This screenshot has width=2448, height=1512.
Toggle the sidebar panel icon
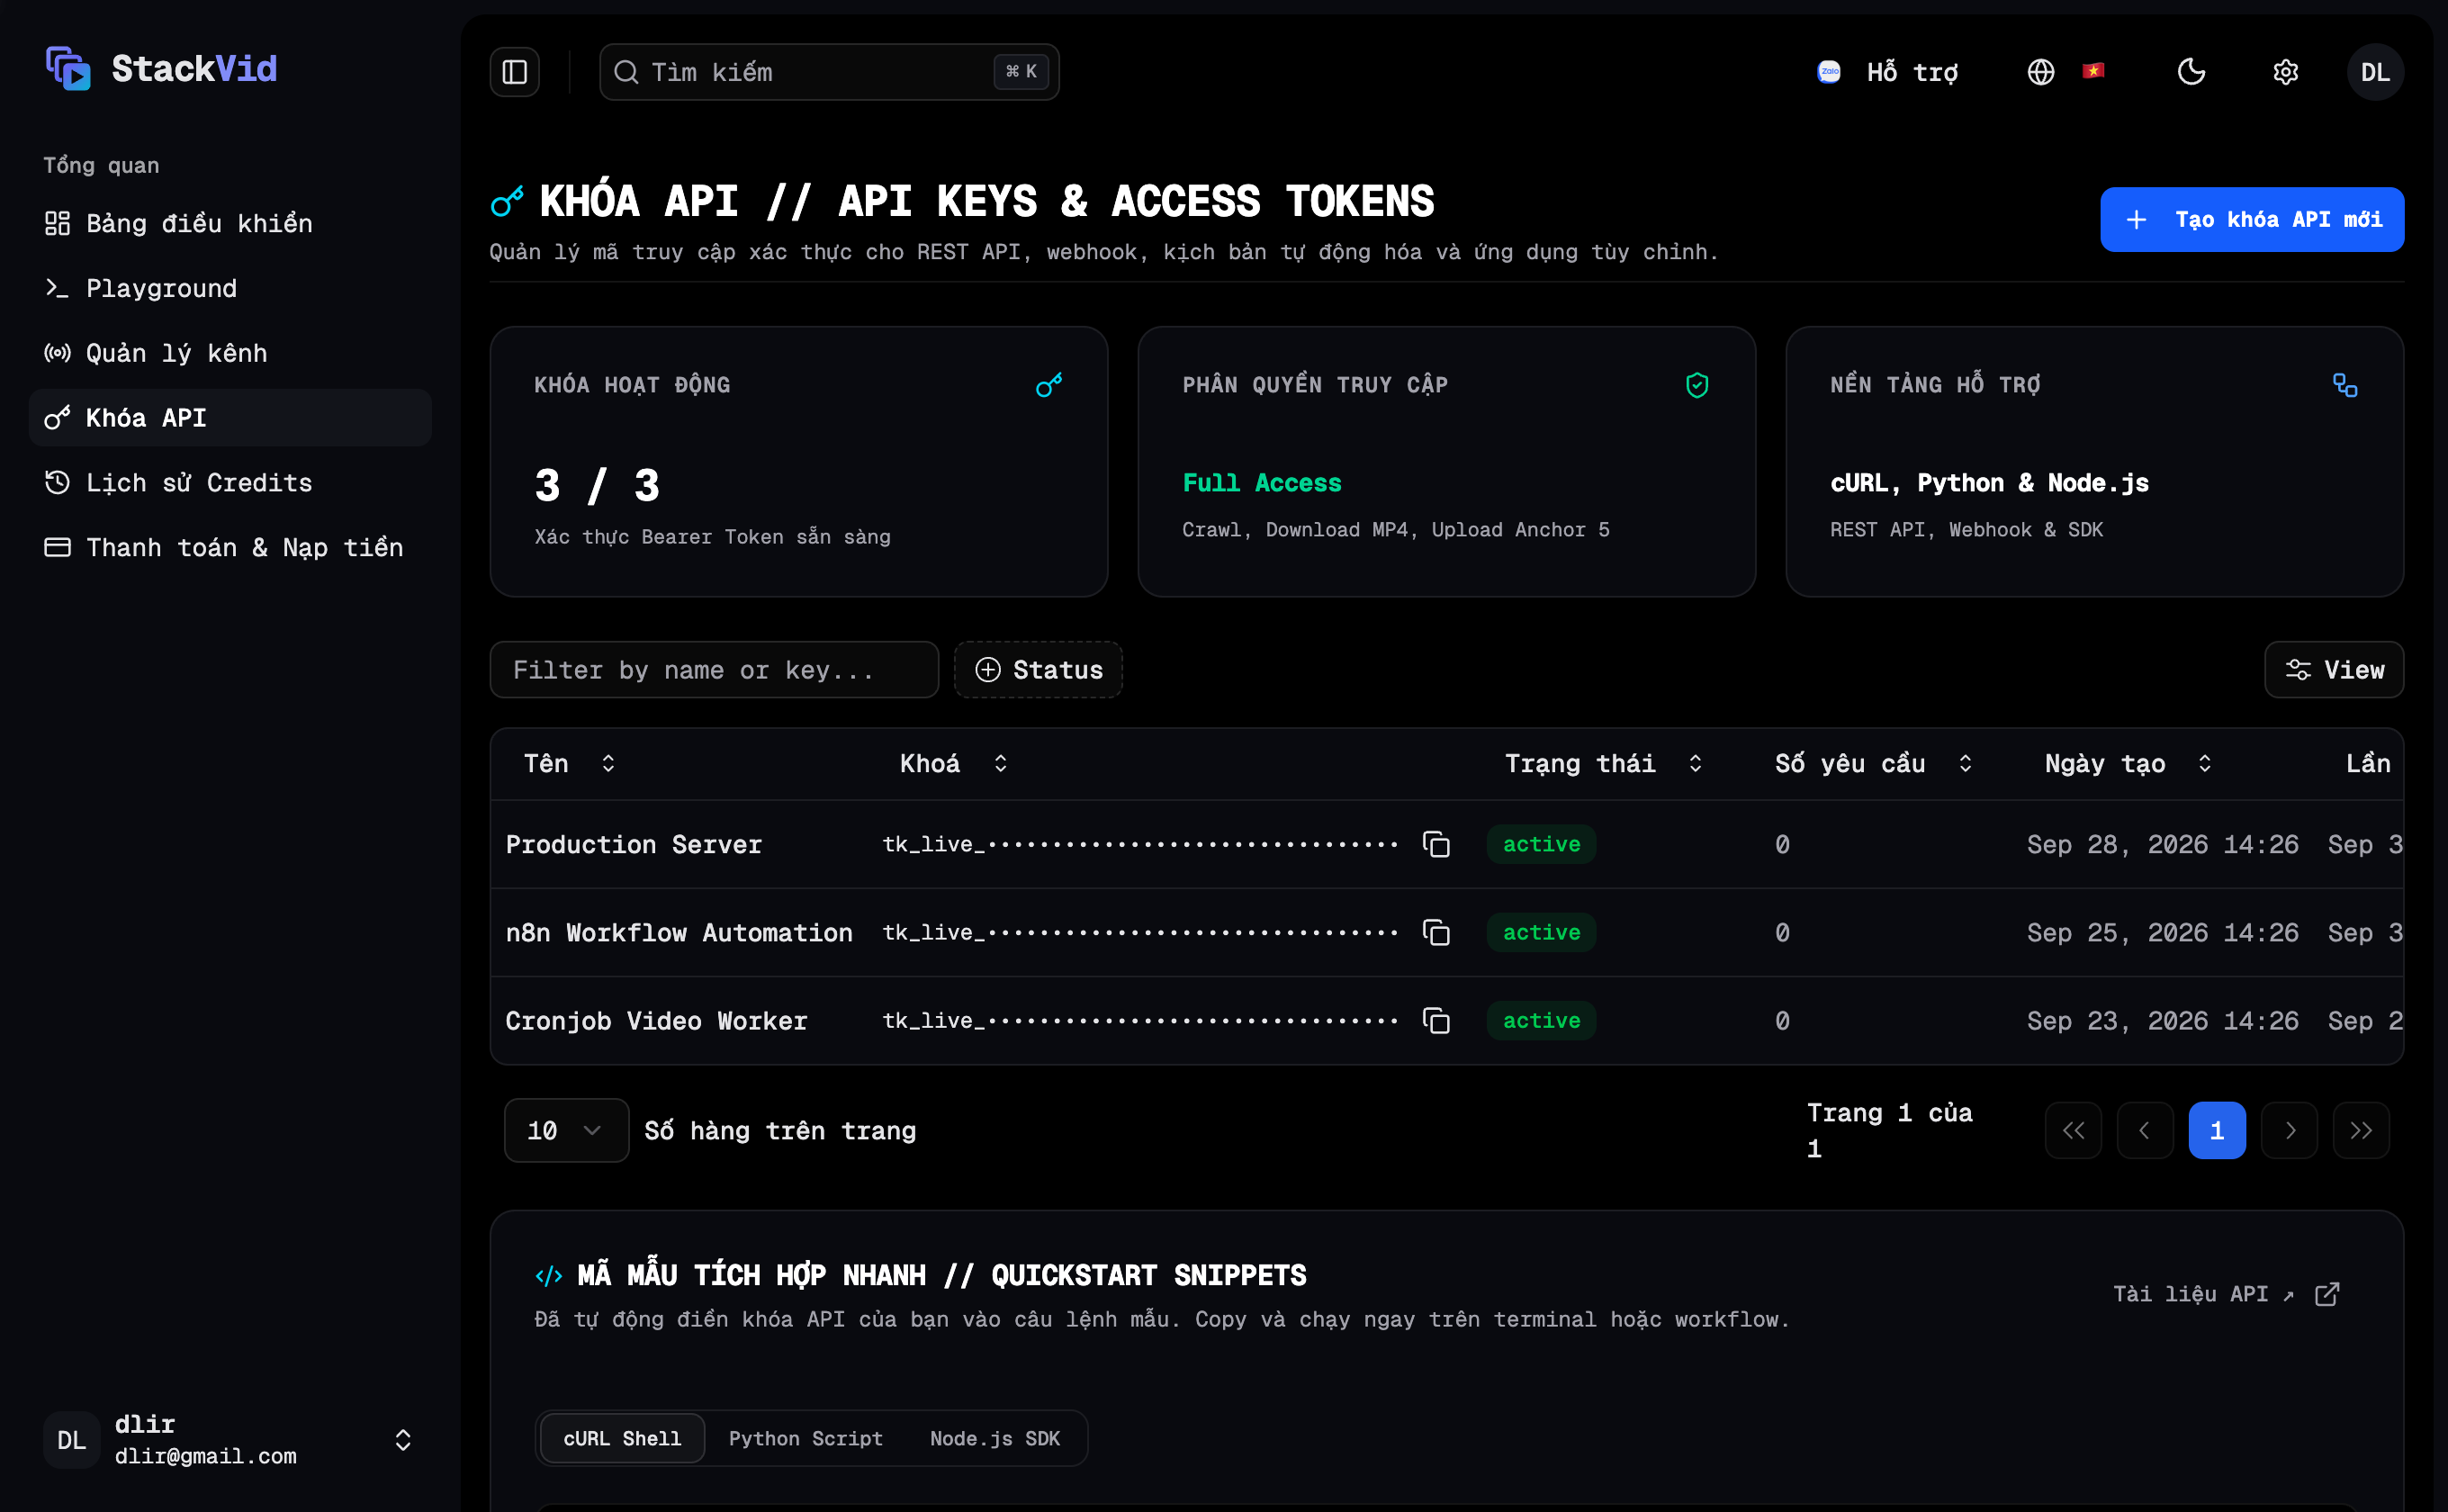pyautogui.click(x=514, y=72)
